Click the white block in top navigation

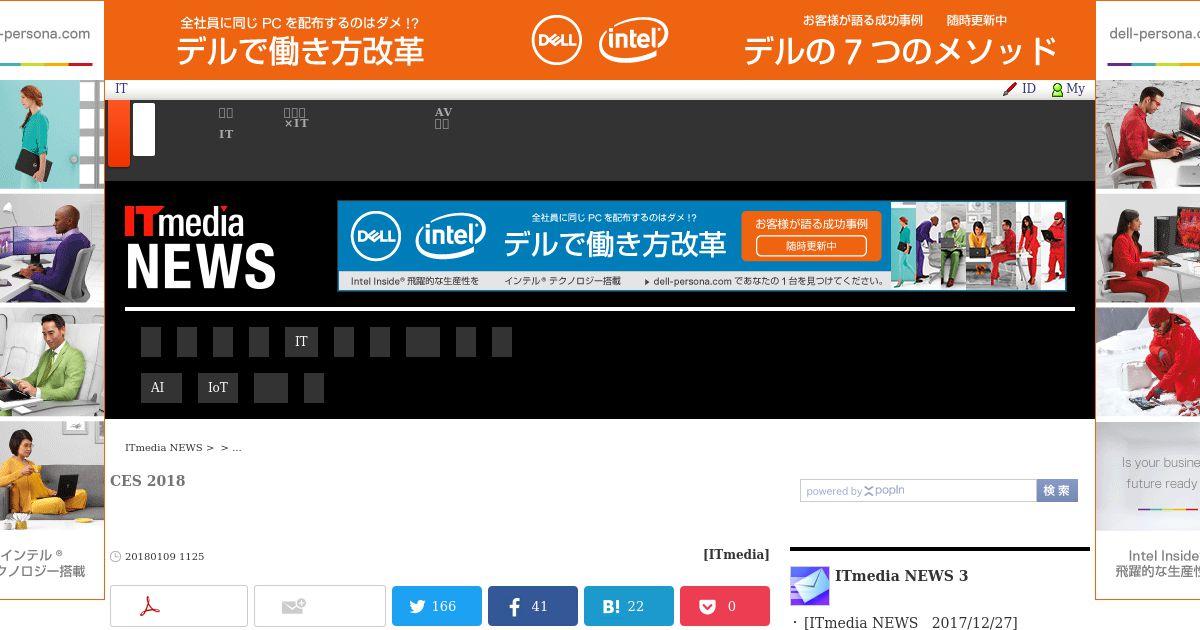coord(144,129)
